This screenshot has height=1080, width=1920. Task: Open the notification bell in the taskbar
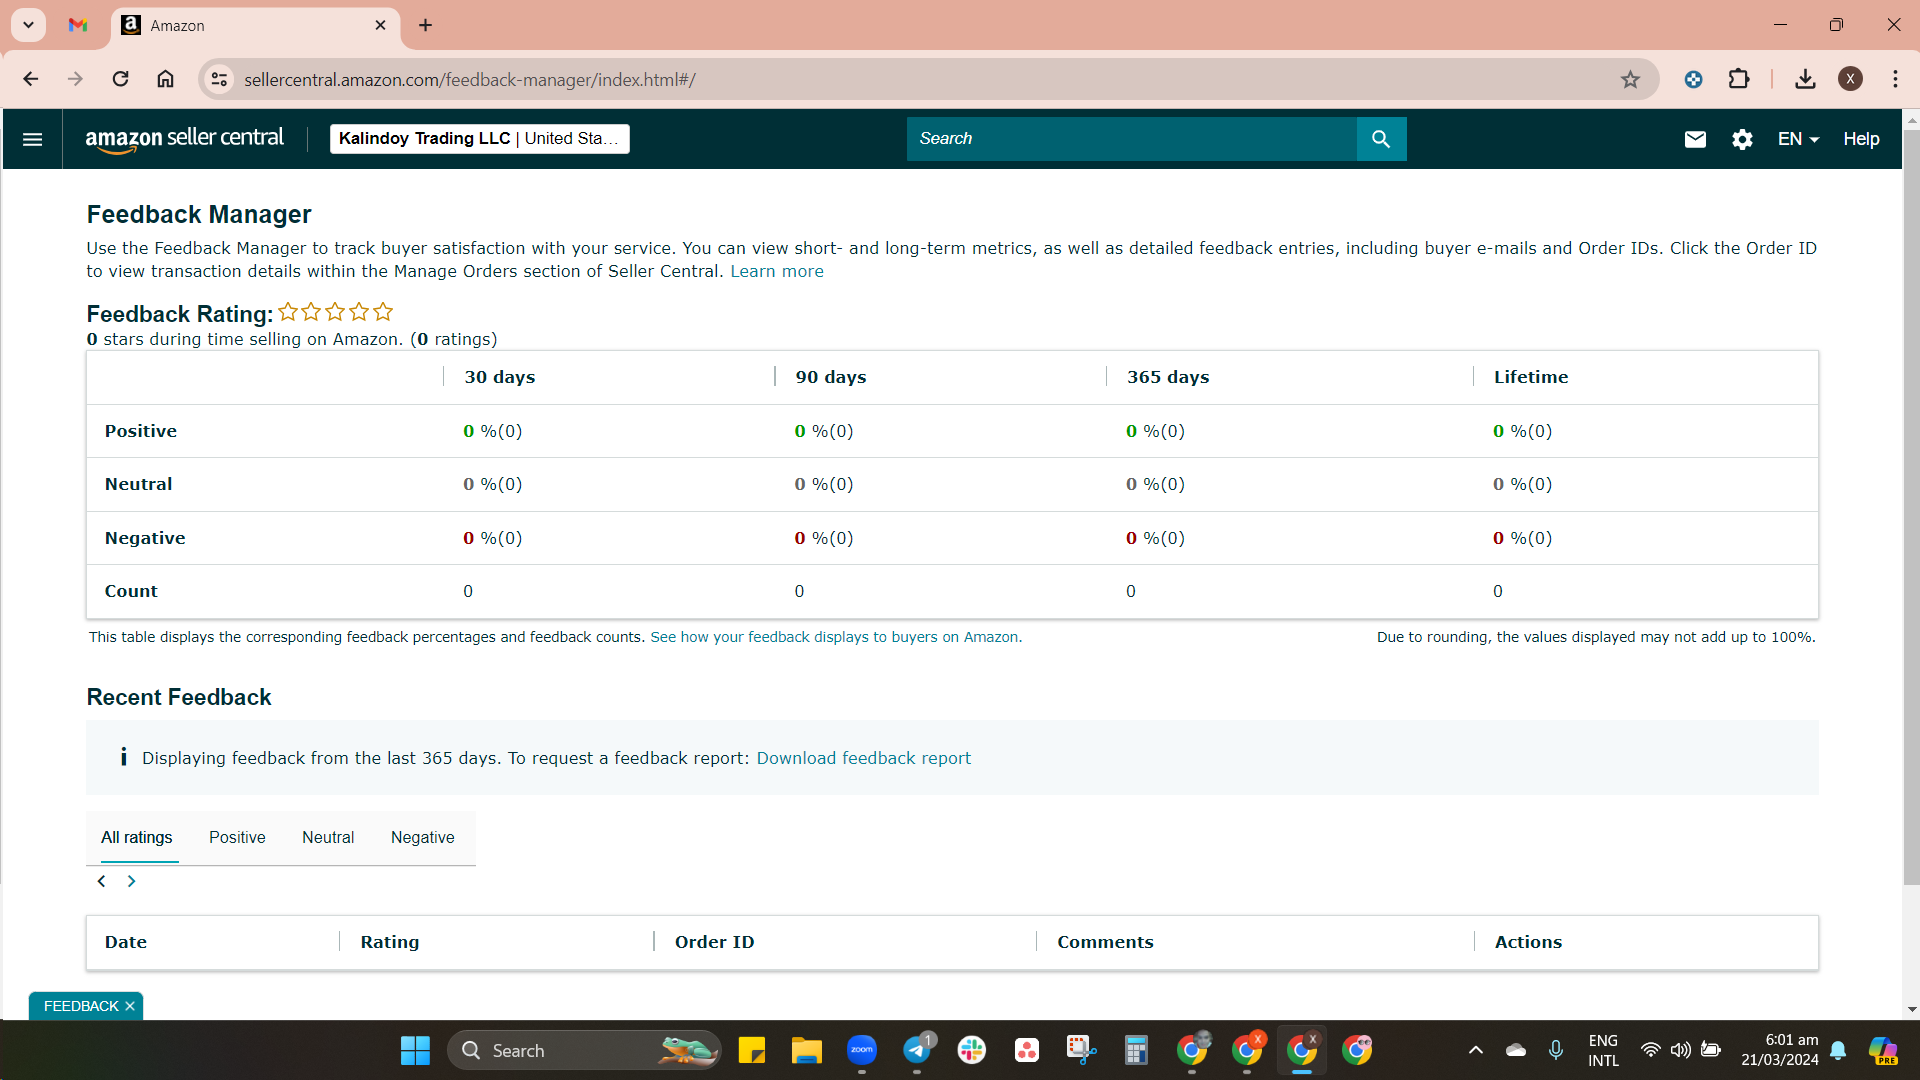(x=1838, y=1050)
